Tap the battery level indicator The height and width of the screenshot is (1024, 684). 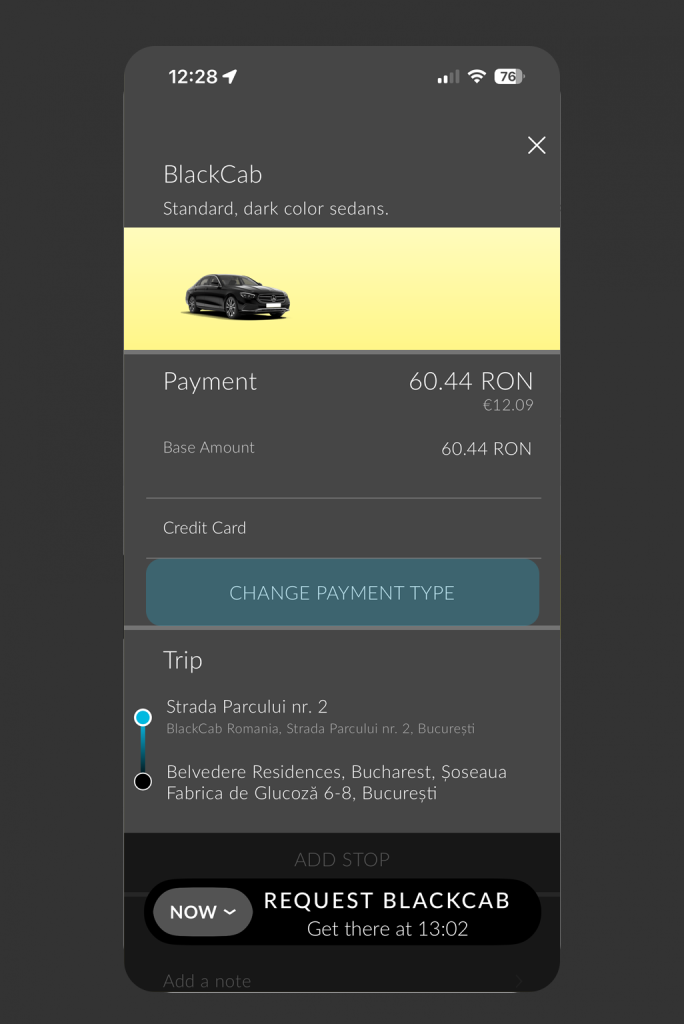(509, 77)
